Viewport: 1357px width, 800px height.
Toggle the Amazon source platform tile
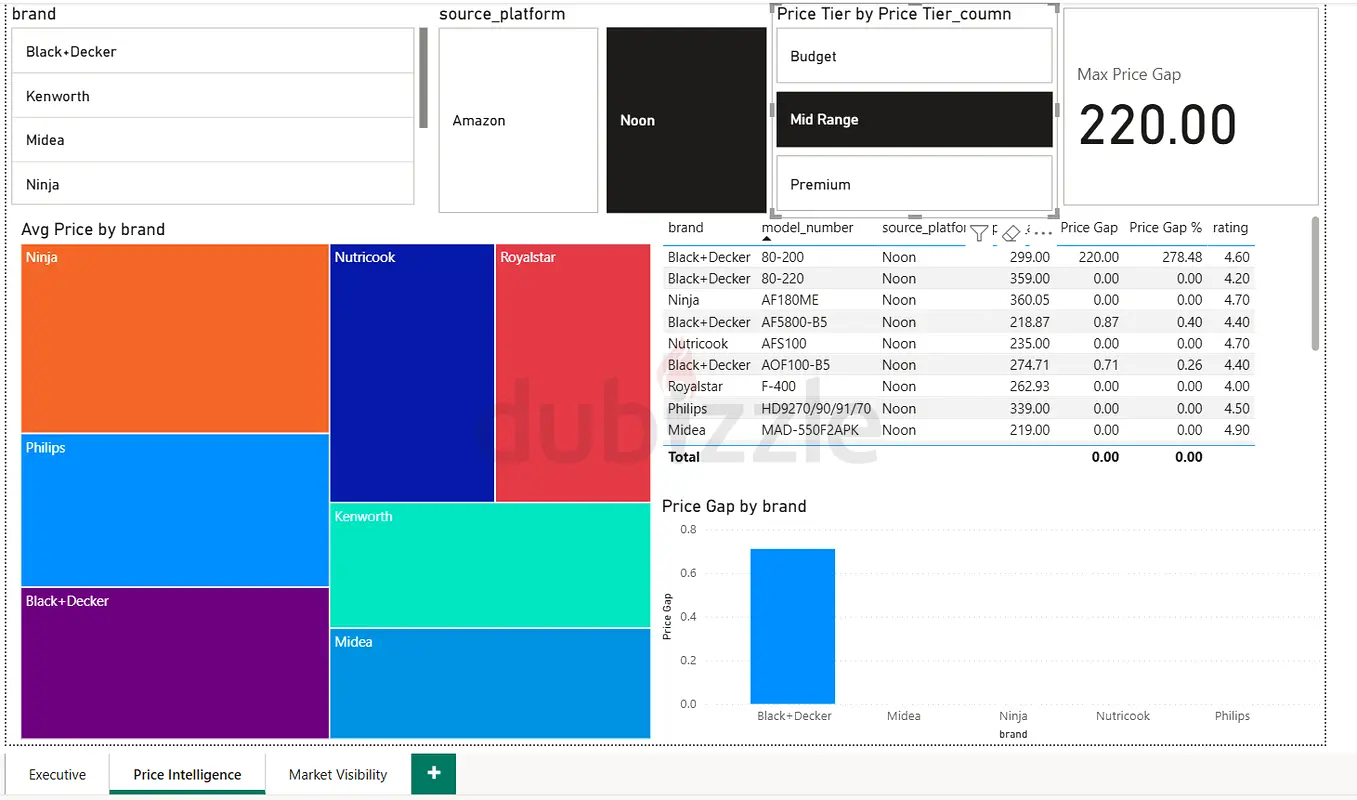518,120
